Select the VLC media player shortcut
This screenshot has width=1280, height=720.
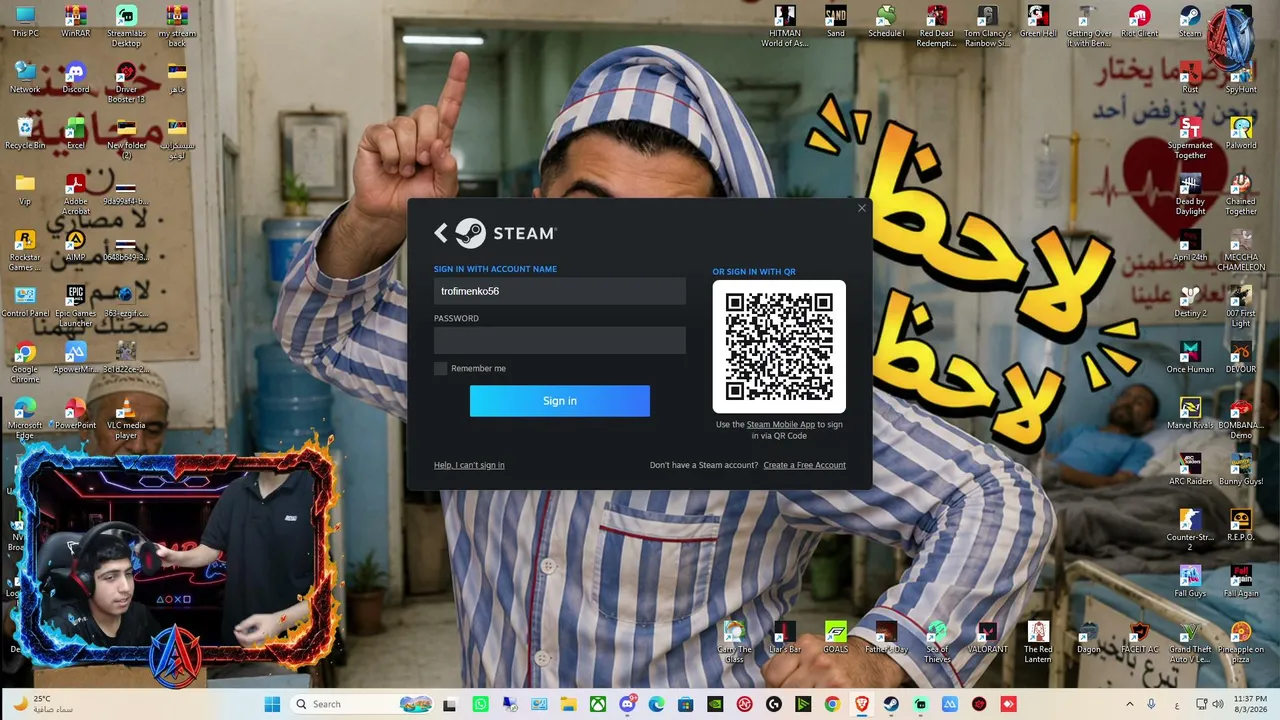tap(126, 419)
